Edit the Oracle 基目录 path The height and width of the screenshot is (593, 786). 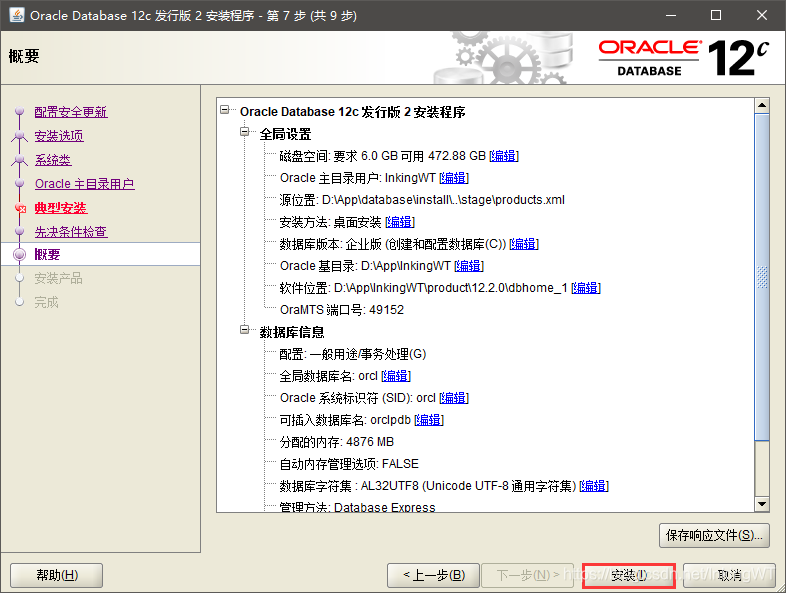[469, 266]
